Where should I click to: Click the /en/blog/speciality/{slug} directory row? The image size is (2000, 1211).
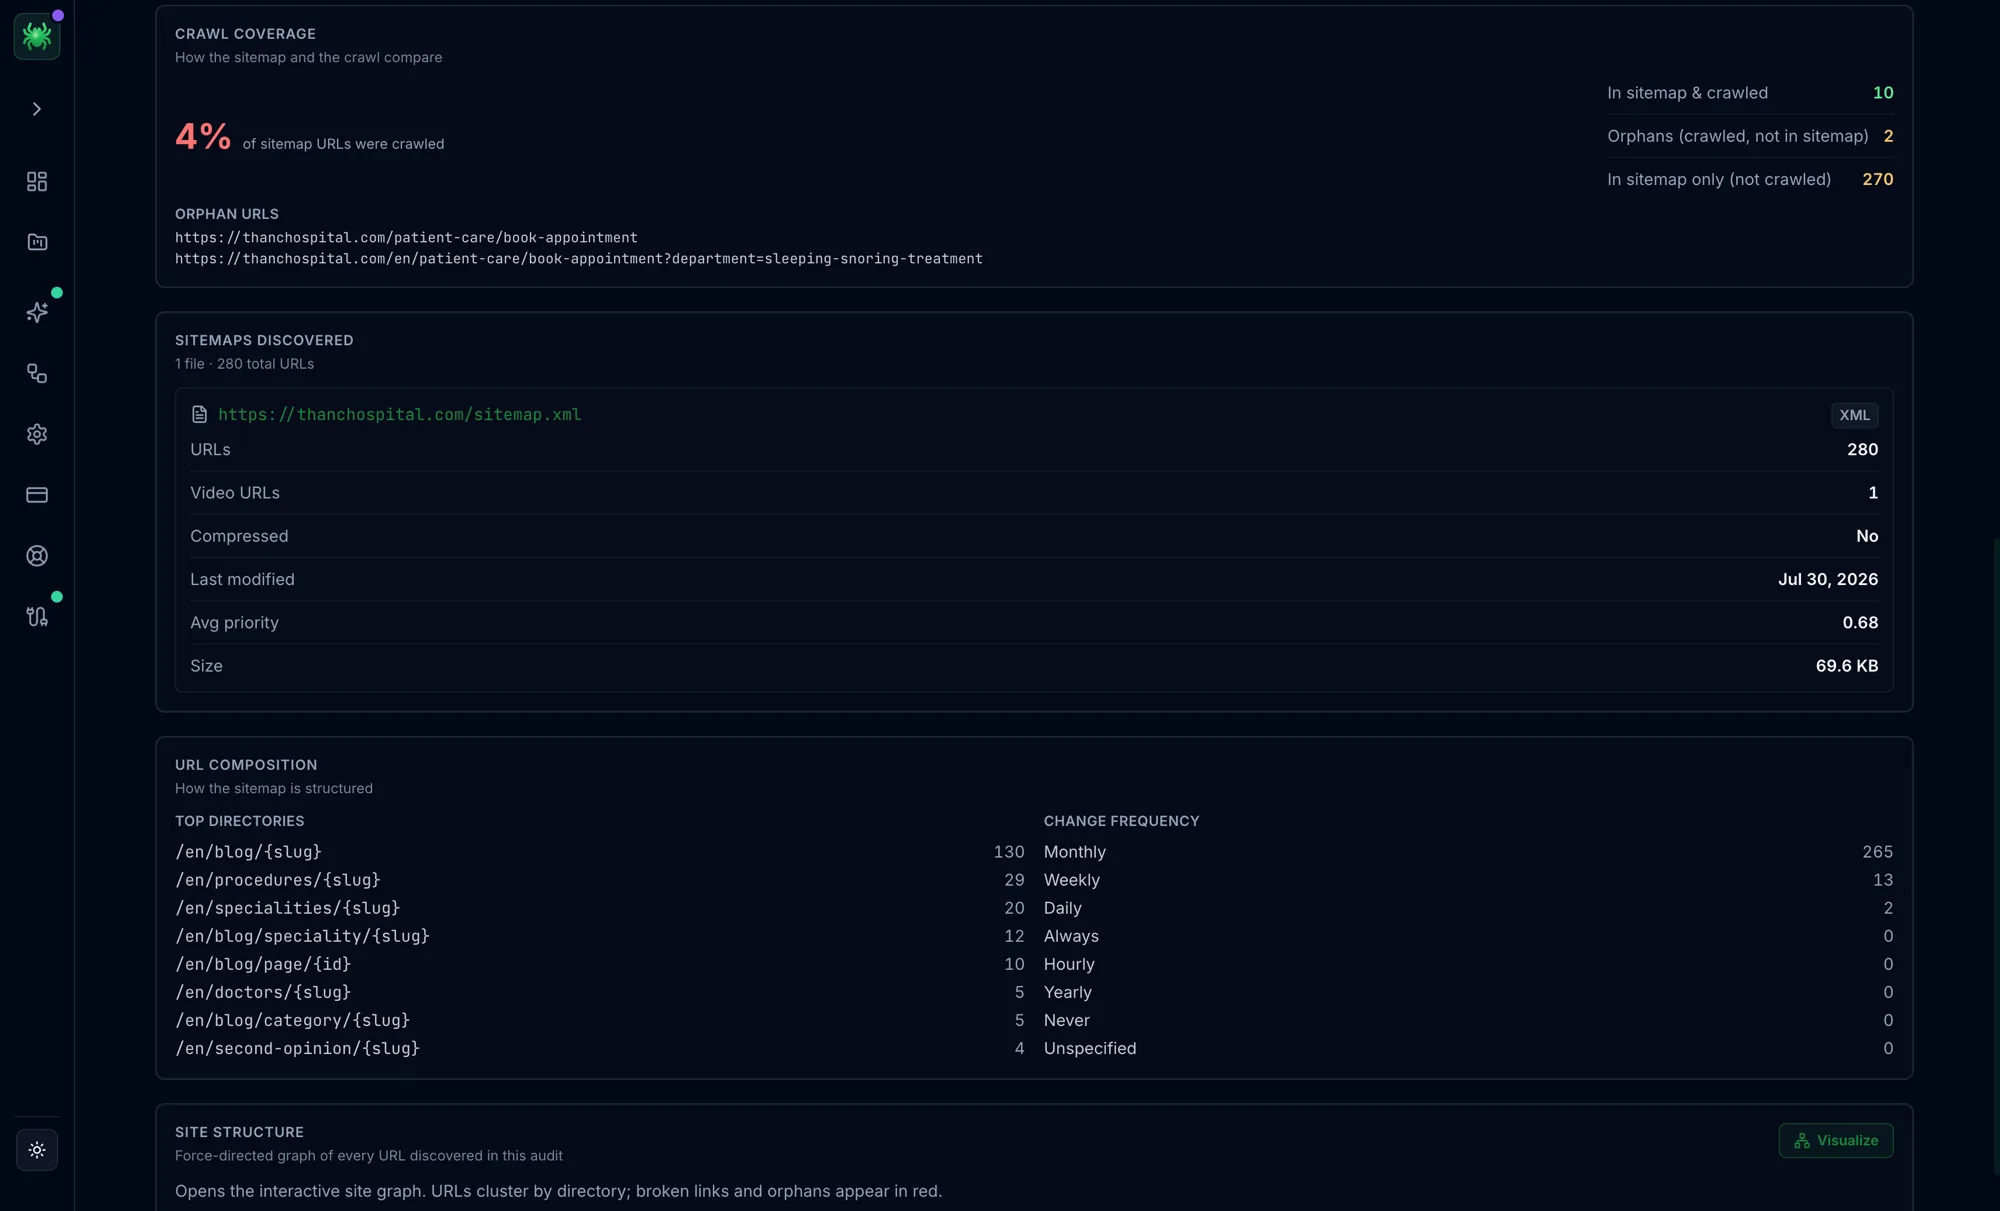600,936
